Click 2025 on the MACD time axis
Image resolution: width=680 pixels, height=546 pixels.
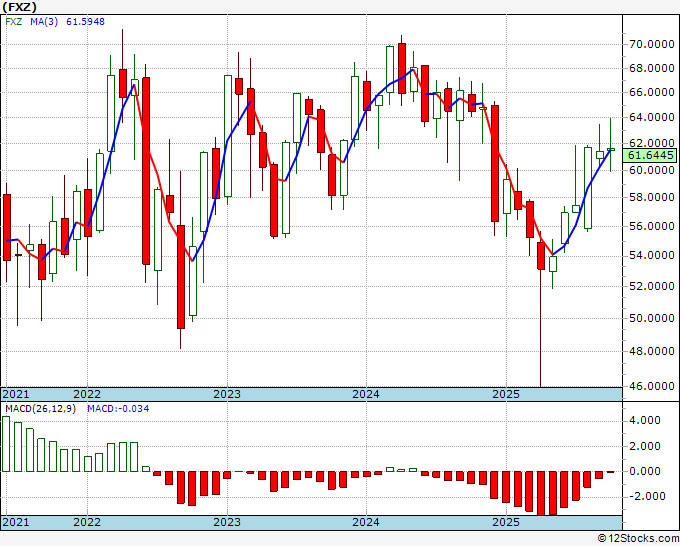coord(506,522)
